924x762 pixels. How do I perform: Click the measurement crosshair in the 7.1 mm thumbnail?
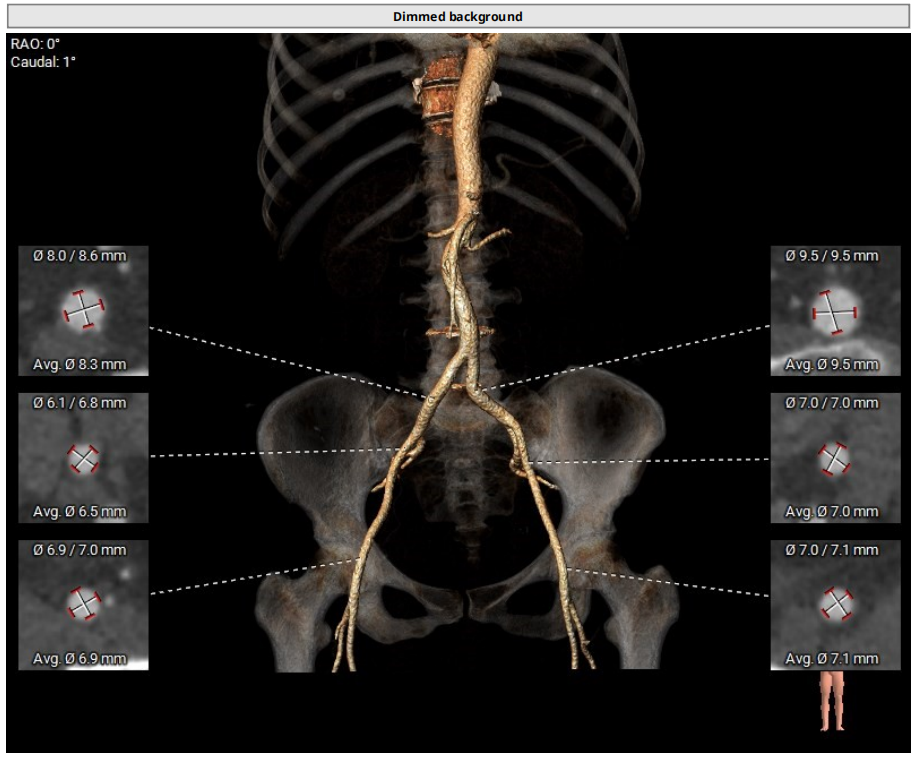(835, 603)
